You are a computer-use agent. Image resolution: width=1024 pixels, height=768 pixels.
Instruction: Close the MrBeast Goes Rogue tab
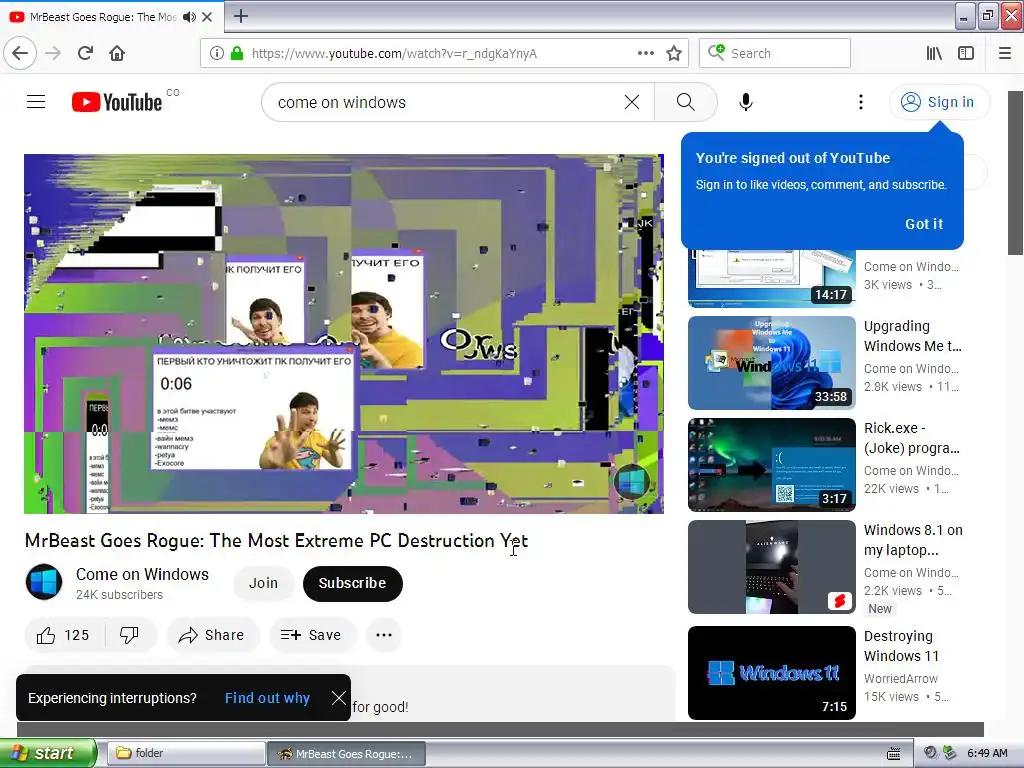(207, 17)
